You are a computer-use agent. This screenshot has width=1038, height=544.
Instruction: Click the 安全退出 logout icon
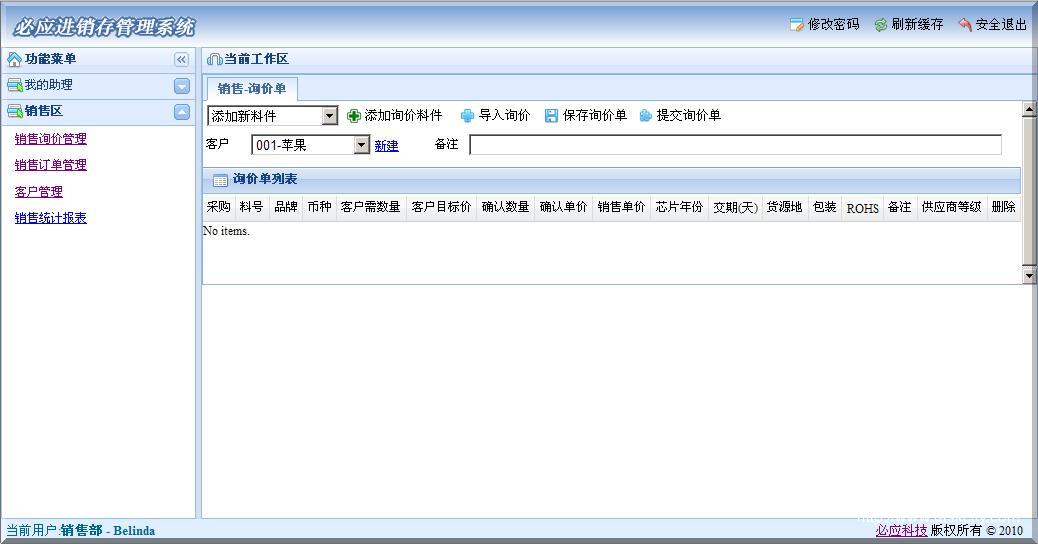(x=965, y=25)
